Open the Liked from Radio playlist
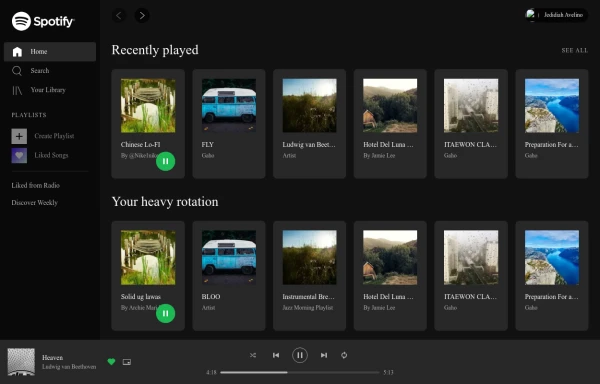 36,185
